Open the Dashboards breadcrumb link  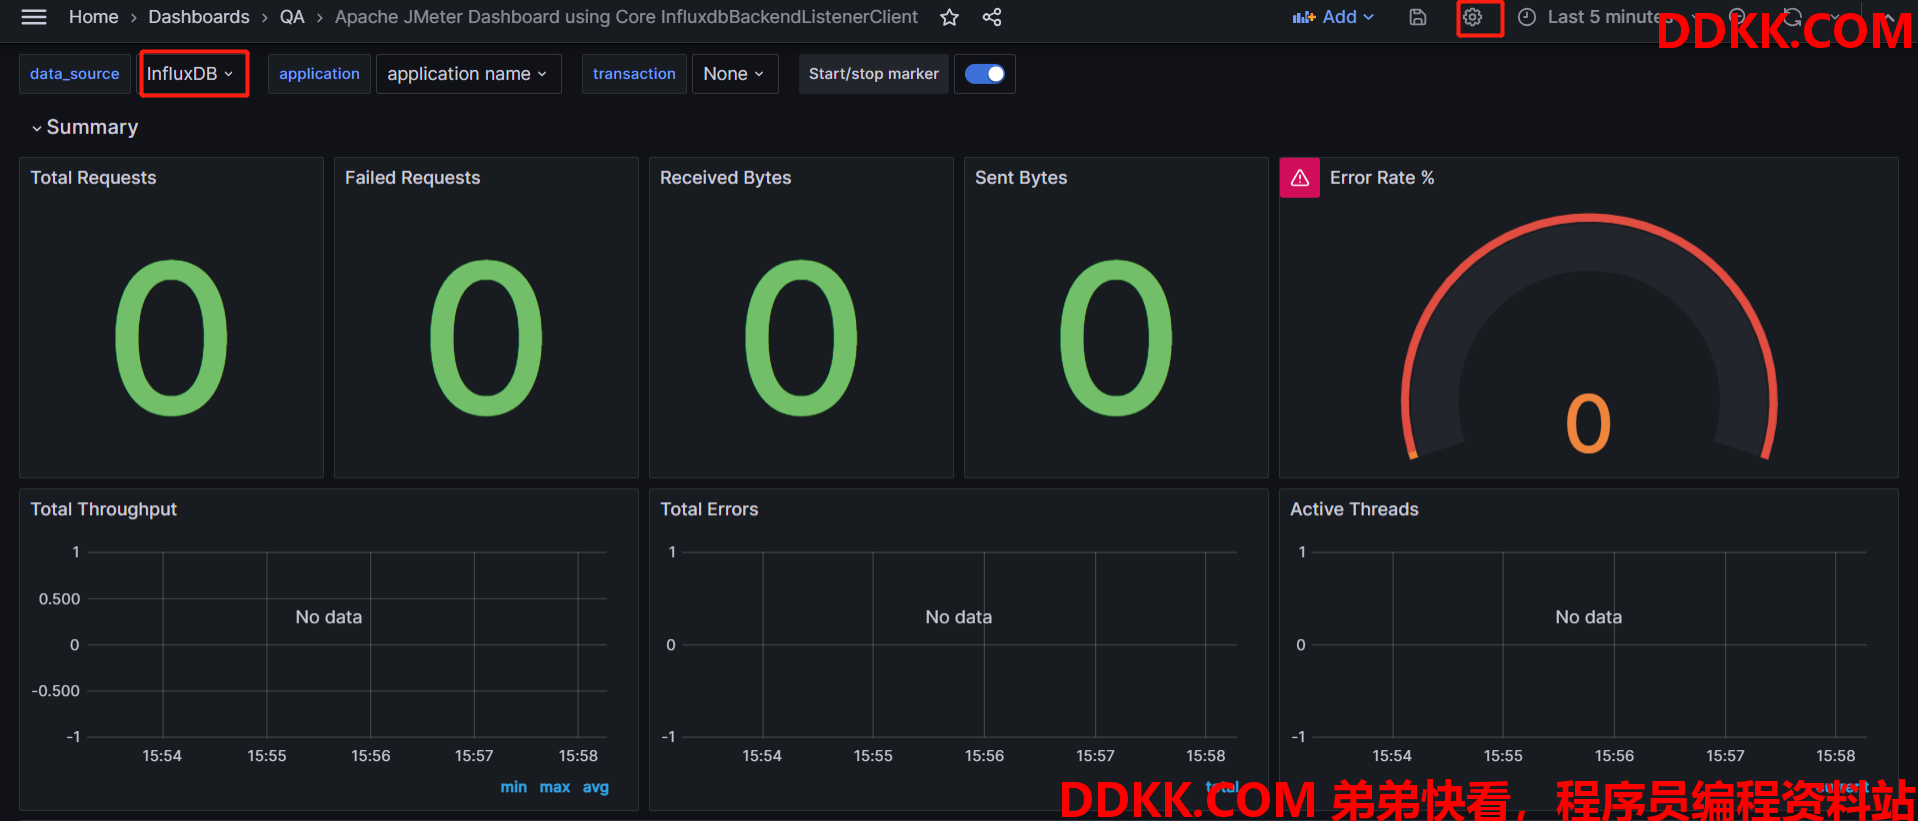pos(199,17)
